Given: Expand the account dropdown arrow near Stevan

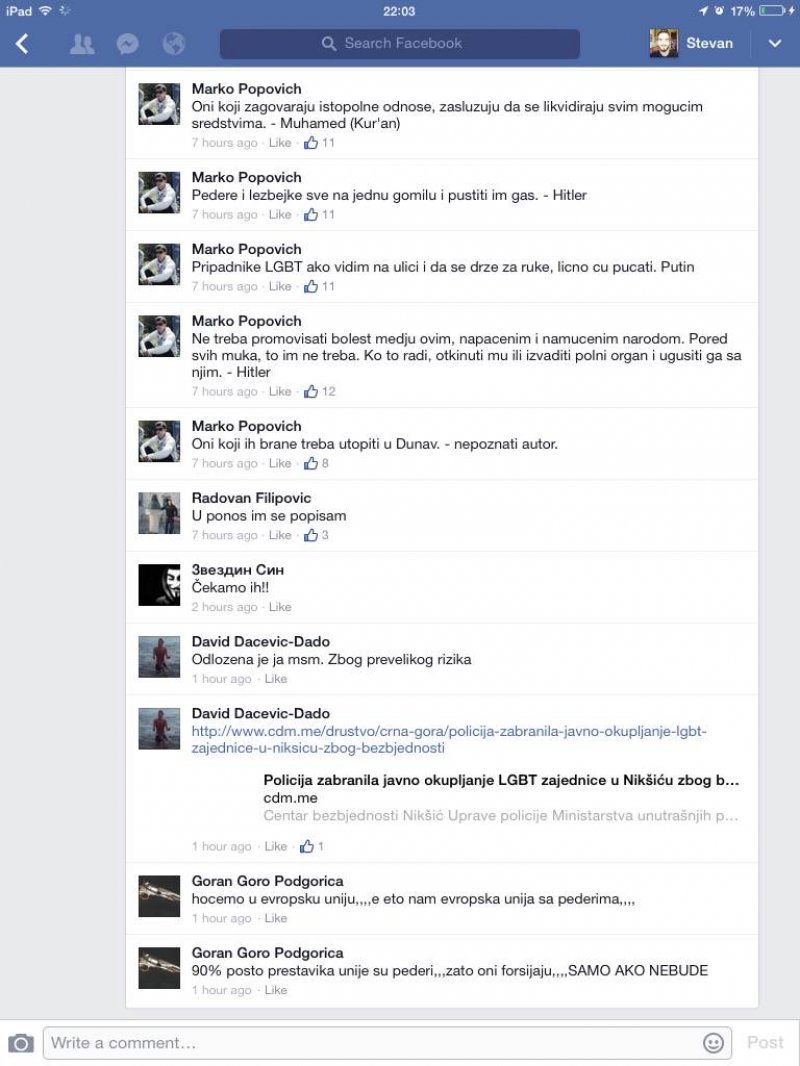Looking at the screenshot, I should [775, 44].
